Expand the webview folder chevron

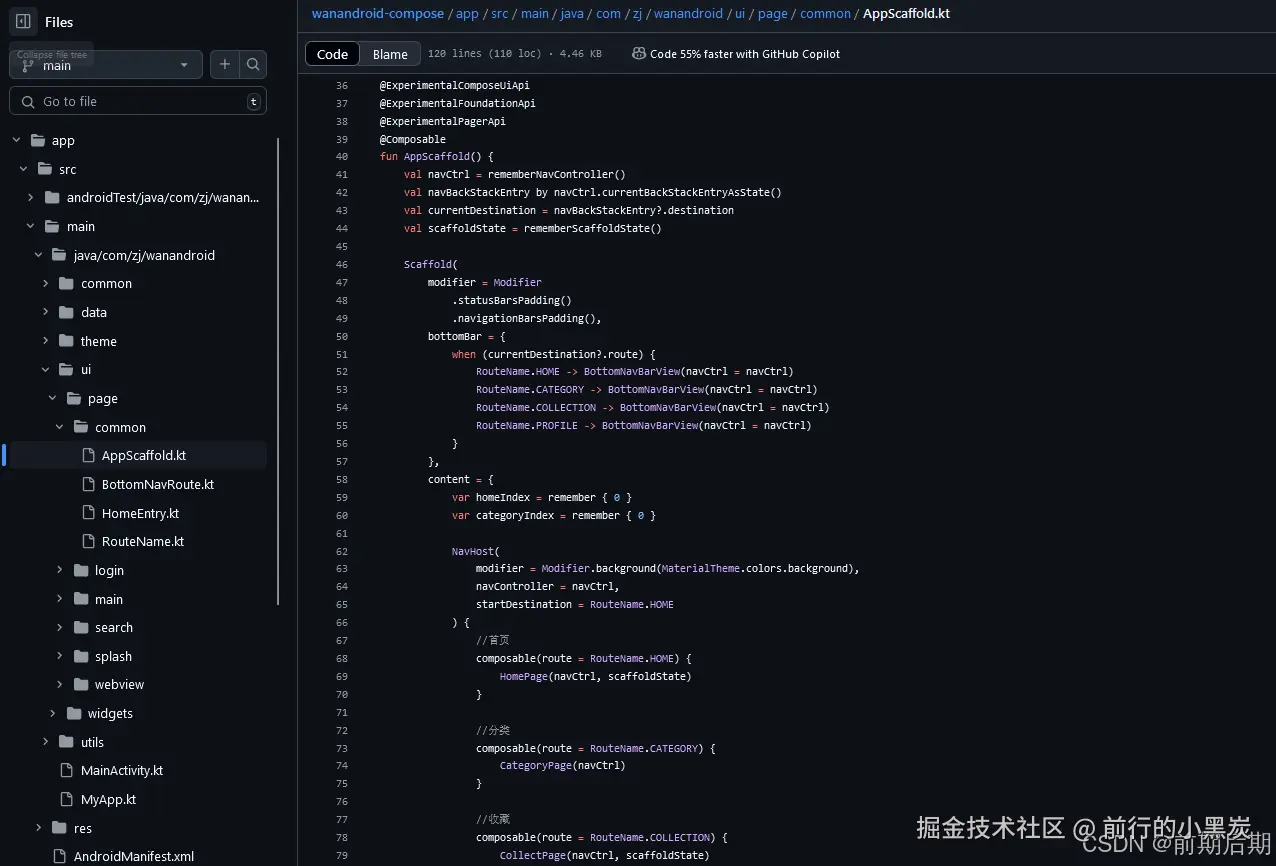[60, 684]
